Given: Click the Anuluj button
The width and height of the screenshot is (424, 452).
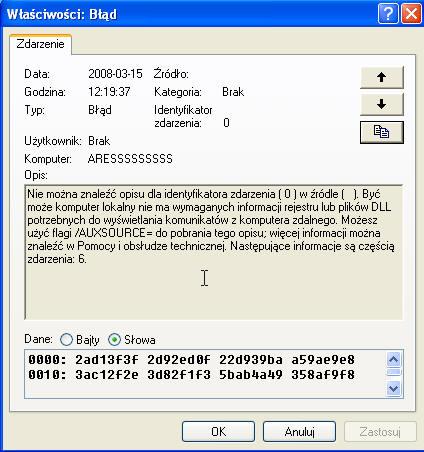Looking at the screenshot, I should tap(299, 432).
